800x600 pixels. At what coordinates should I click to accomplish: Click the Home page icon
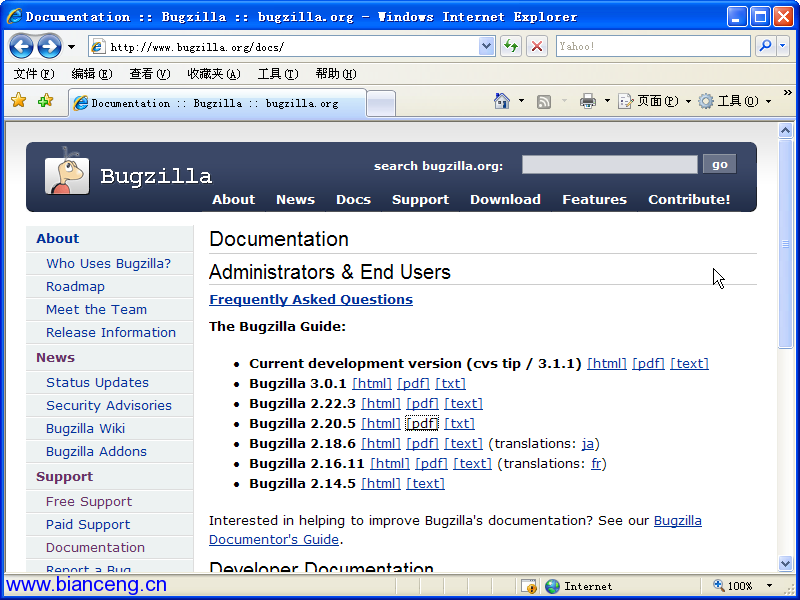point(502,101)
